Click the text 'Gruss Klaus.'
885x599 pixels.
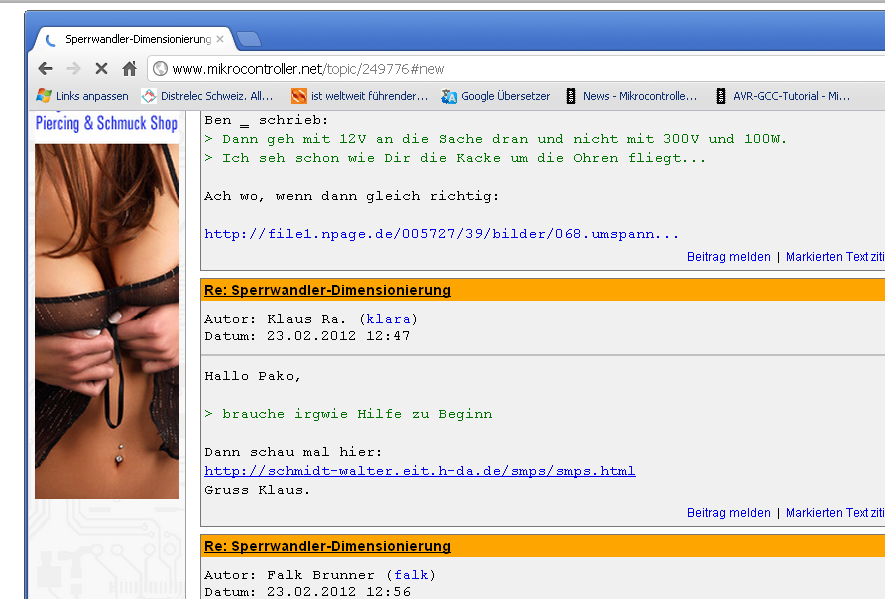coord(257,490)
